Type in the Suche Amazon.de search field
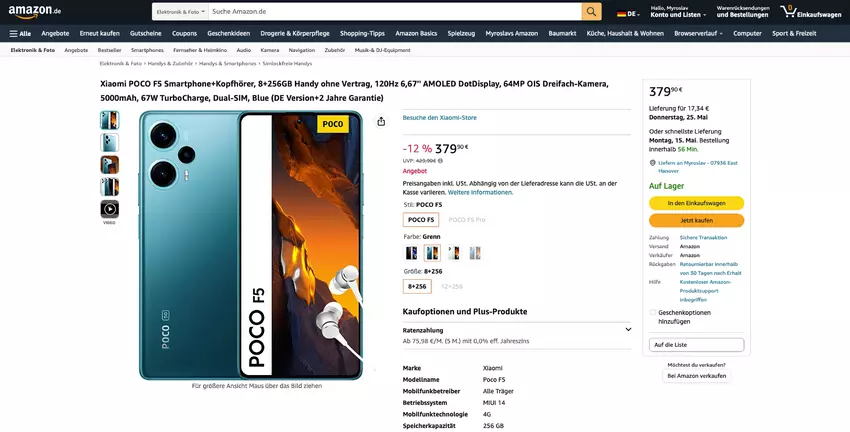The height and width of the screenshot is (432, 850). pos(393,12)
